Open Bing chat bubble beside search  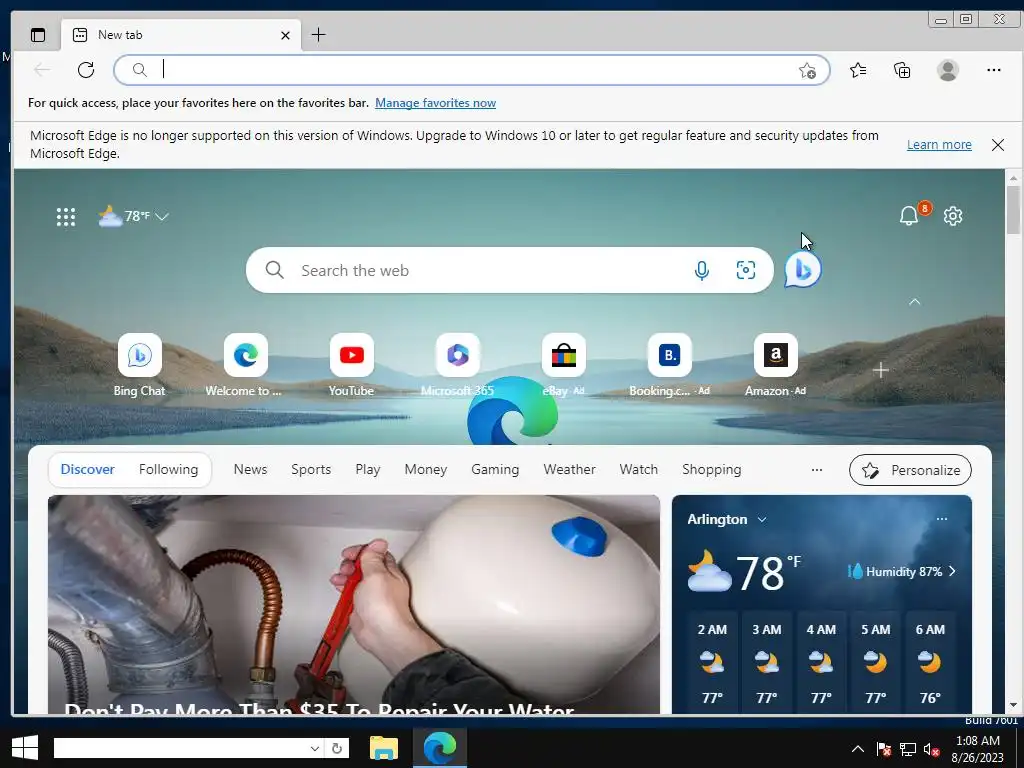tap(803, 270)
